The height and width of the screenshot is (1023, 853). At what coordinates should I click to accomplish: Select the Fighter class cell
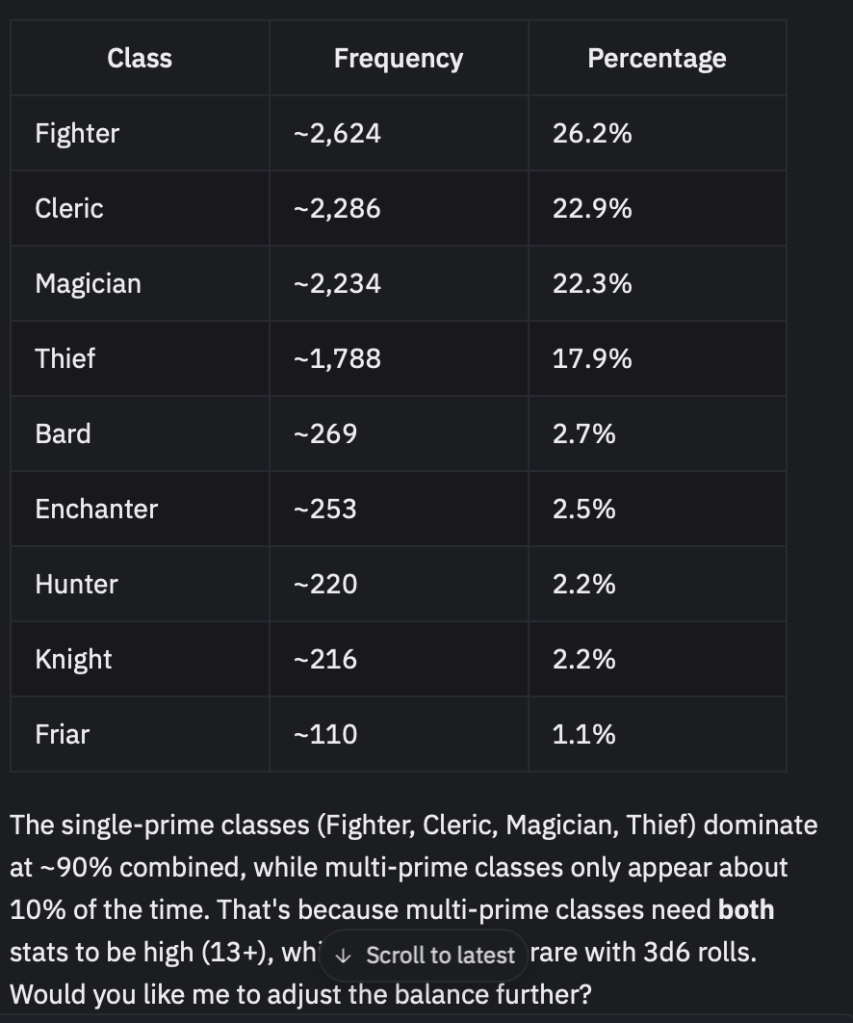coord(77,133)
